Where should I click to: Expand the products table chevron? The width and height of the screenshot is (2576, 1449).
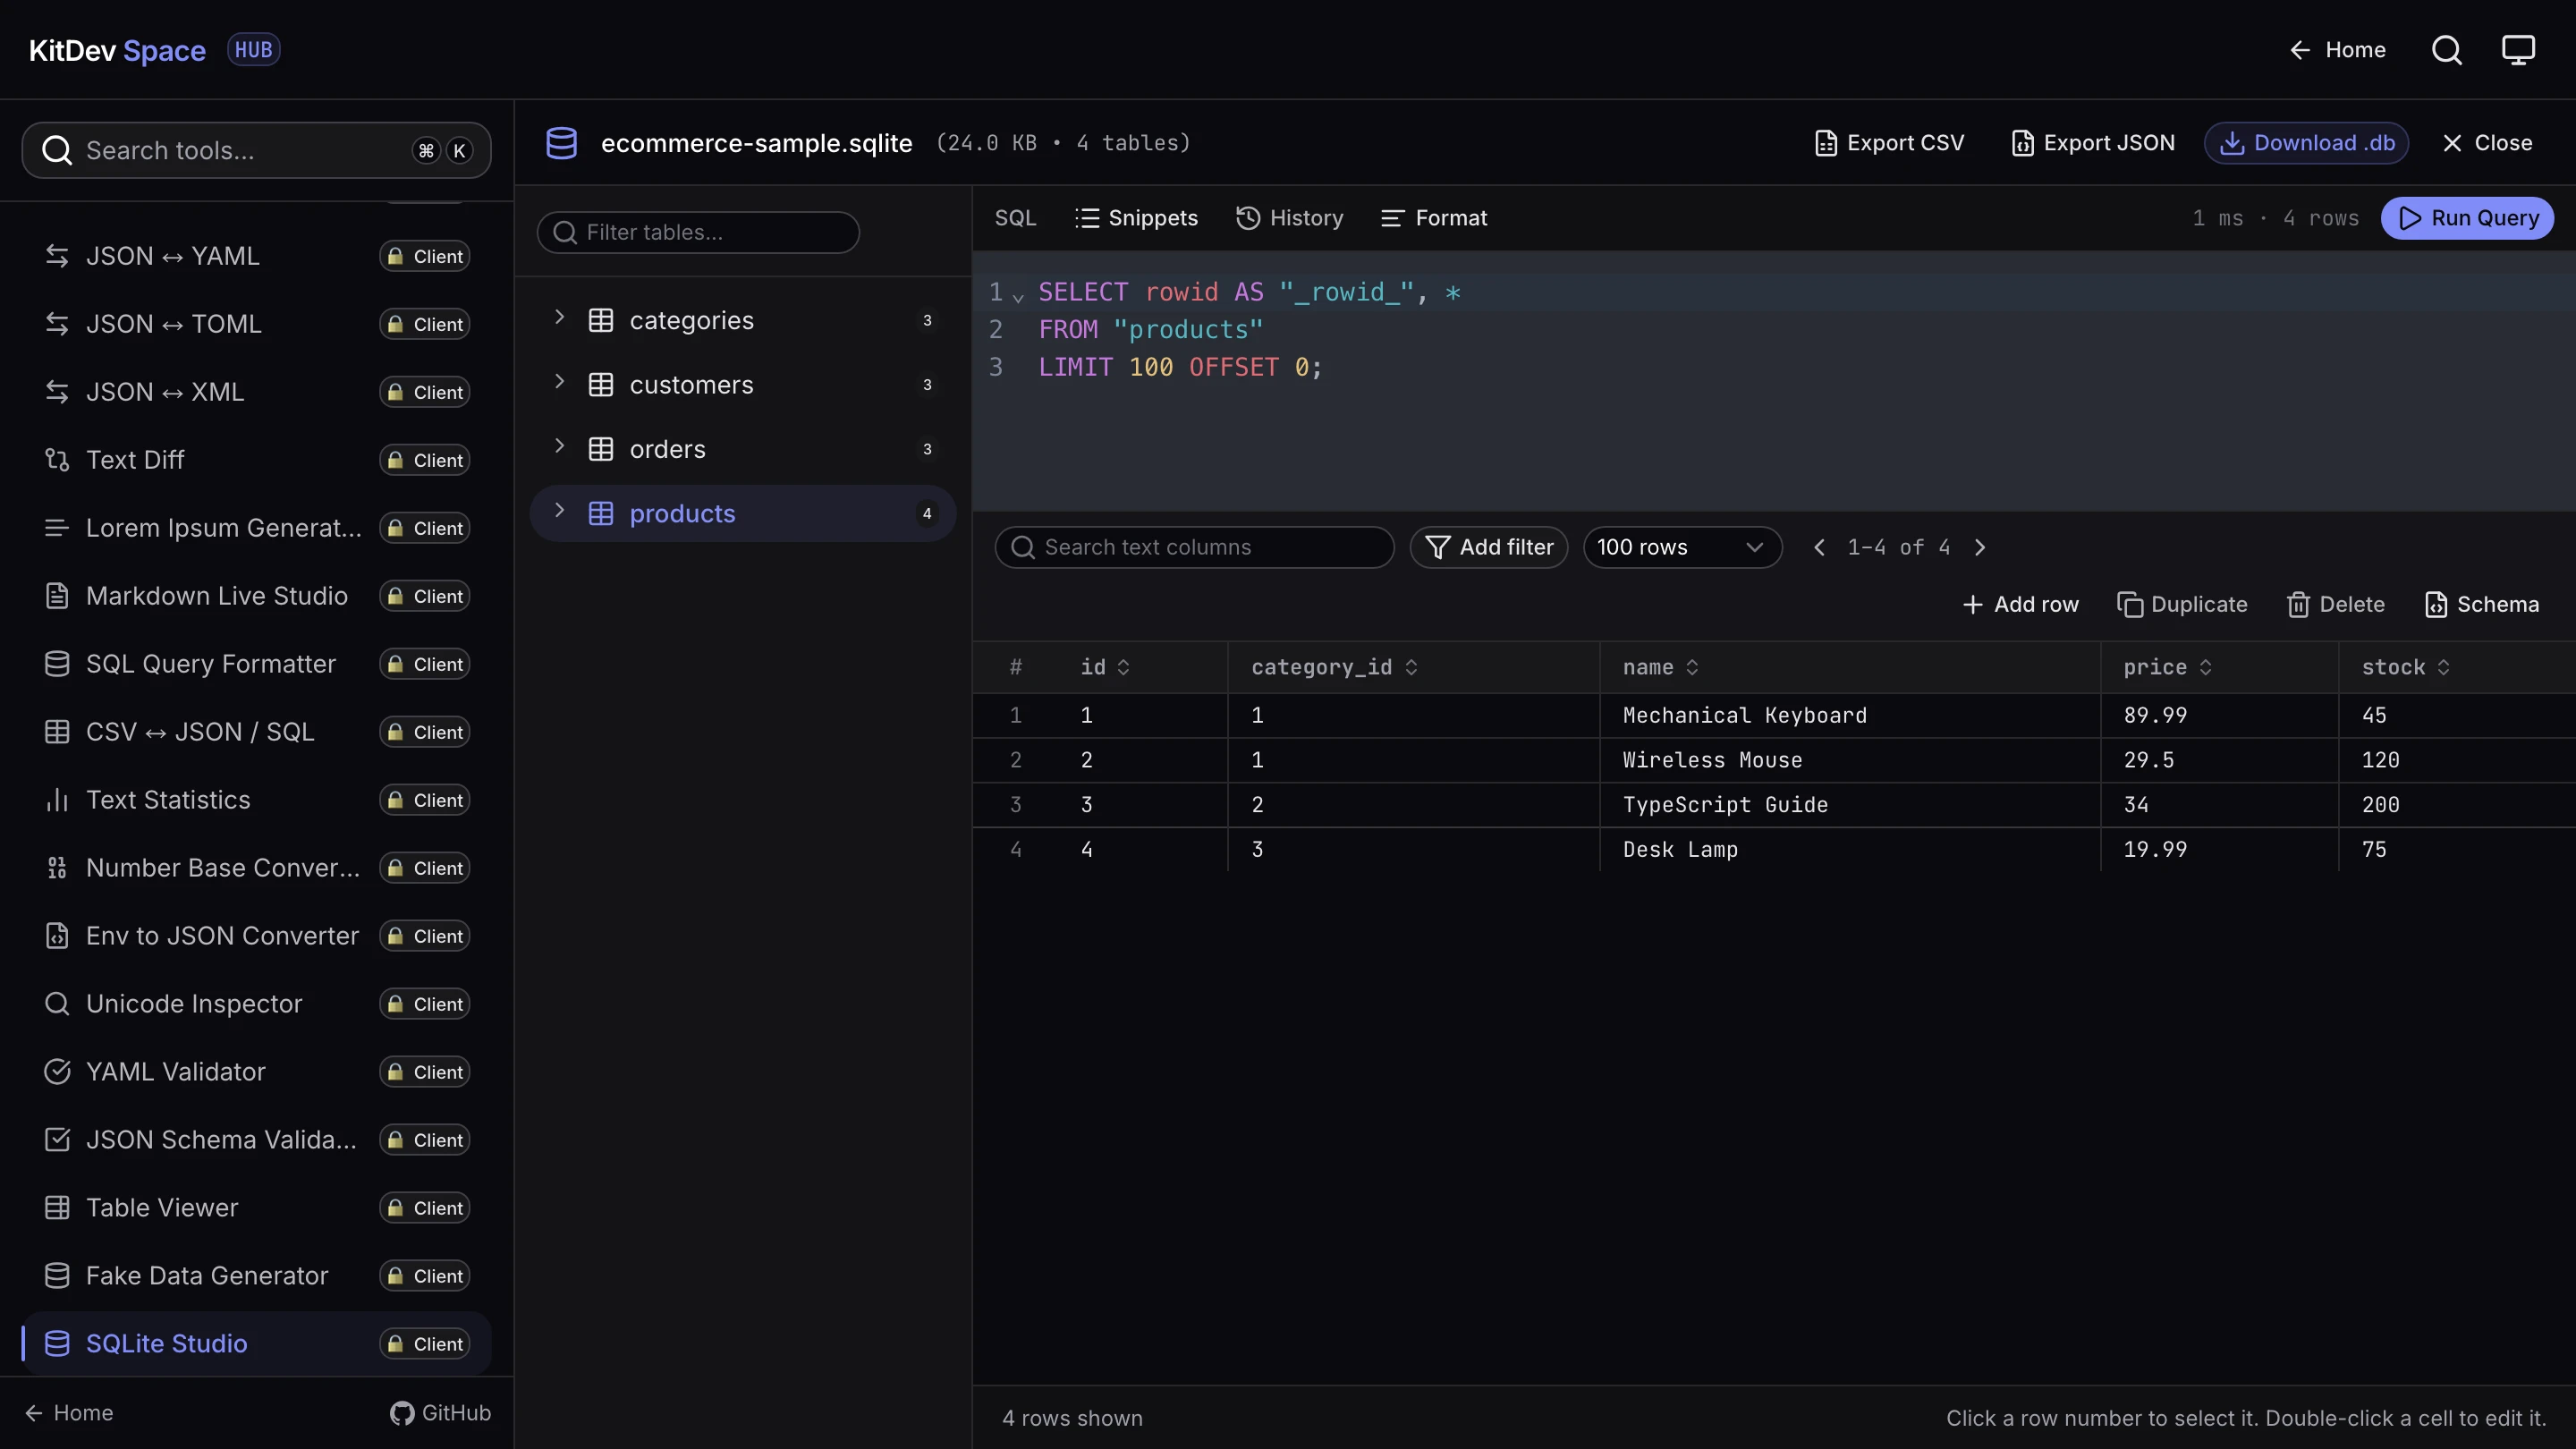(559, 511)
